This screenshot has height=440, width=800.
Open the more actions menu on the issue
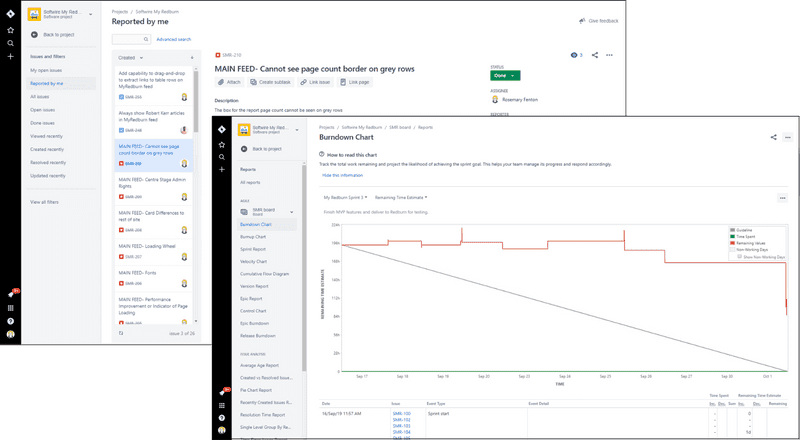click(609, 55)
